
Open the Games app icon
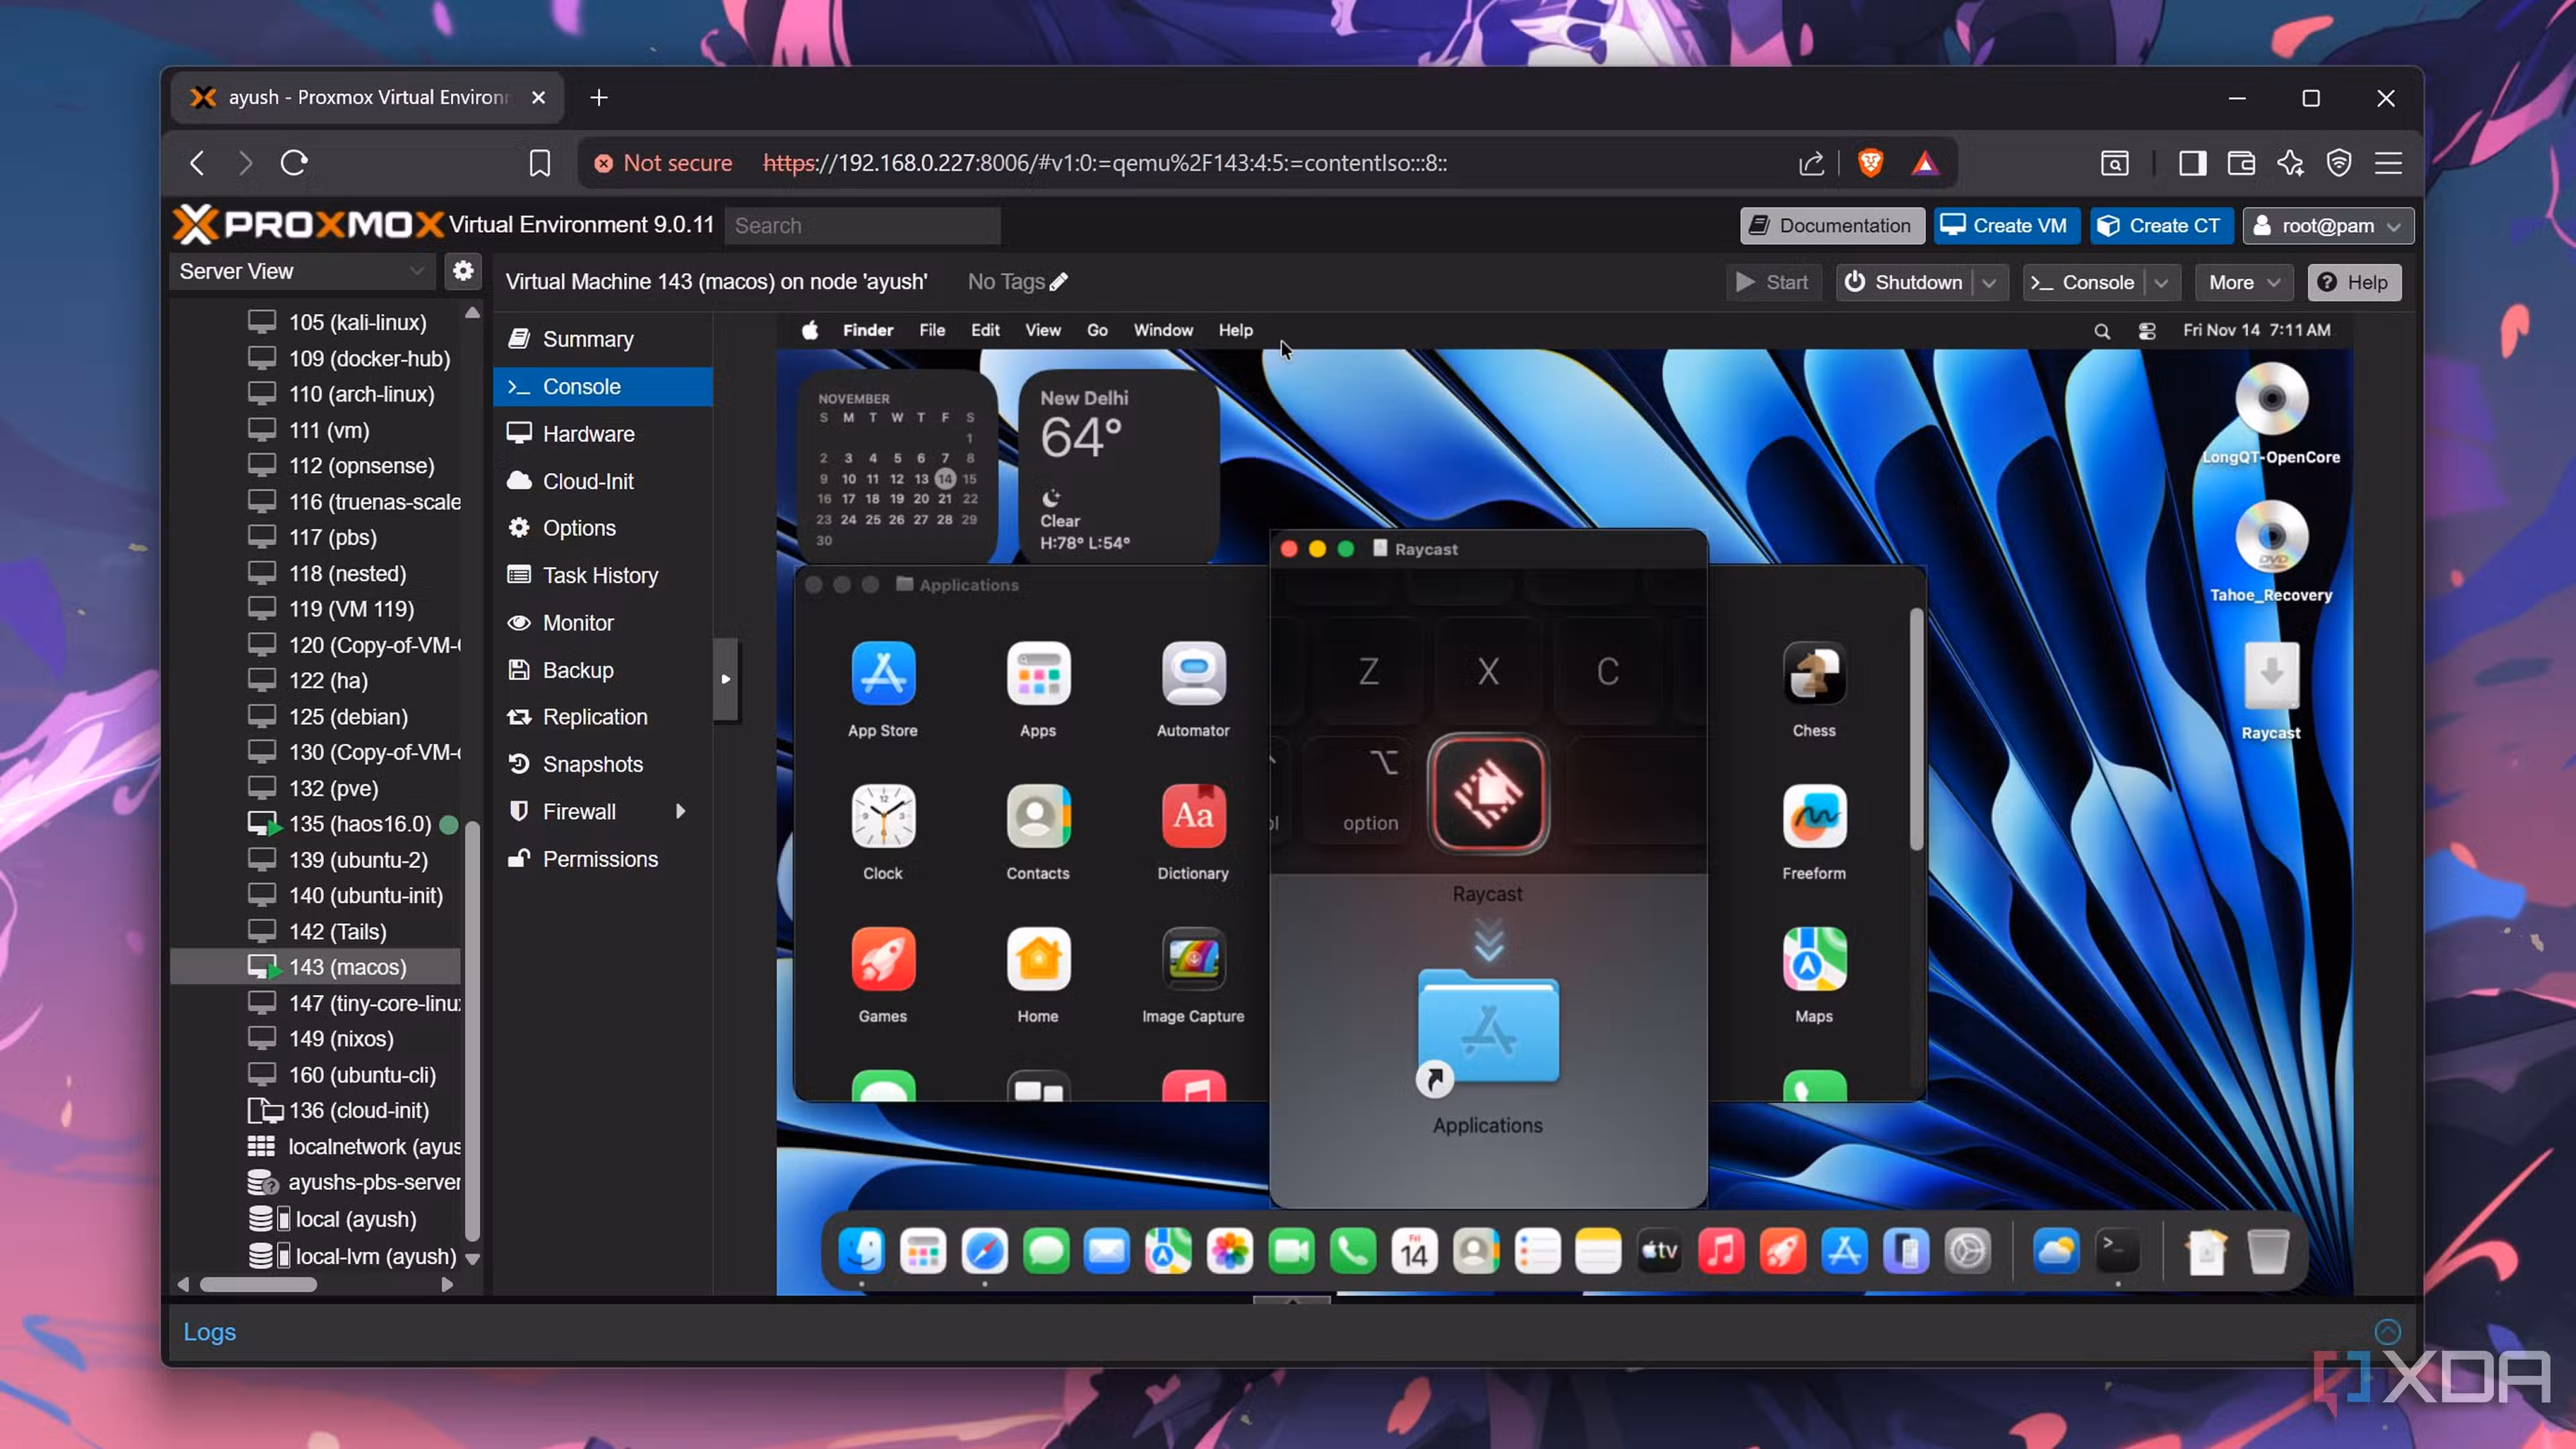coord(883,959)
